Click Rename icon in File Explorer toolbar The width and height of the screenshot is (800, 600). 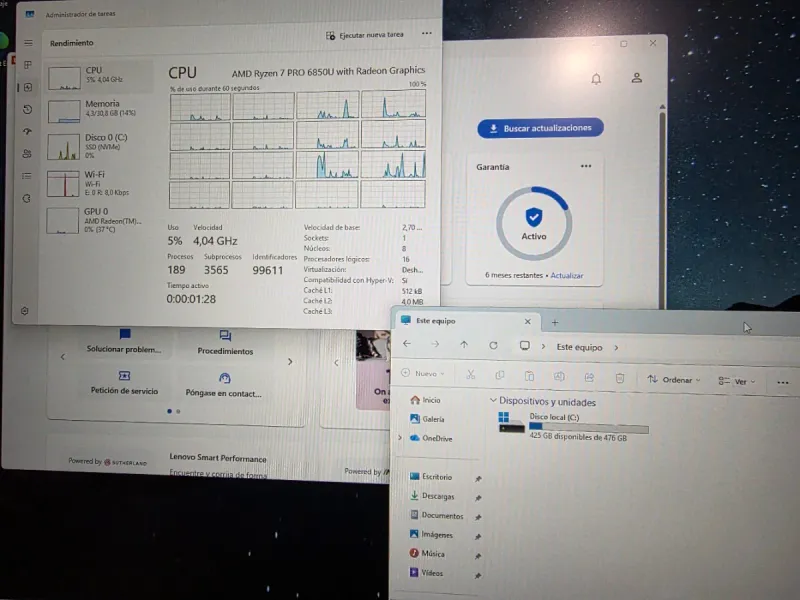coord(559,377)
